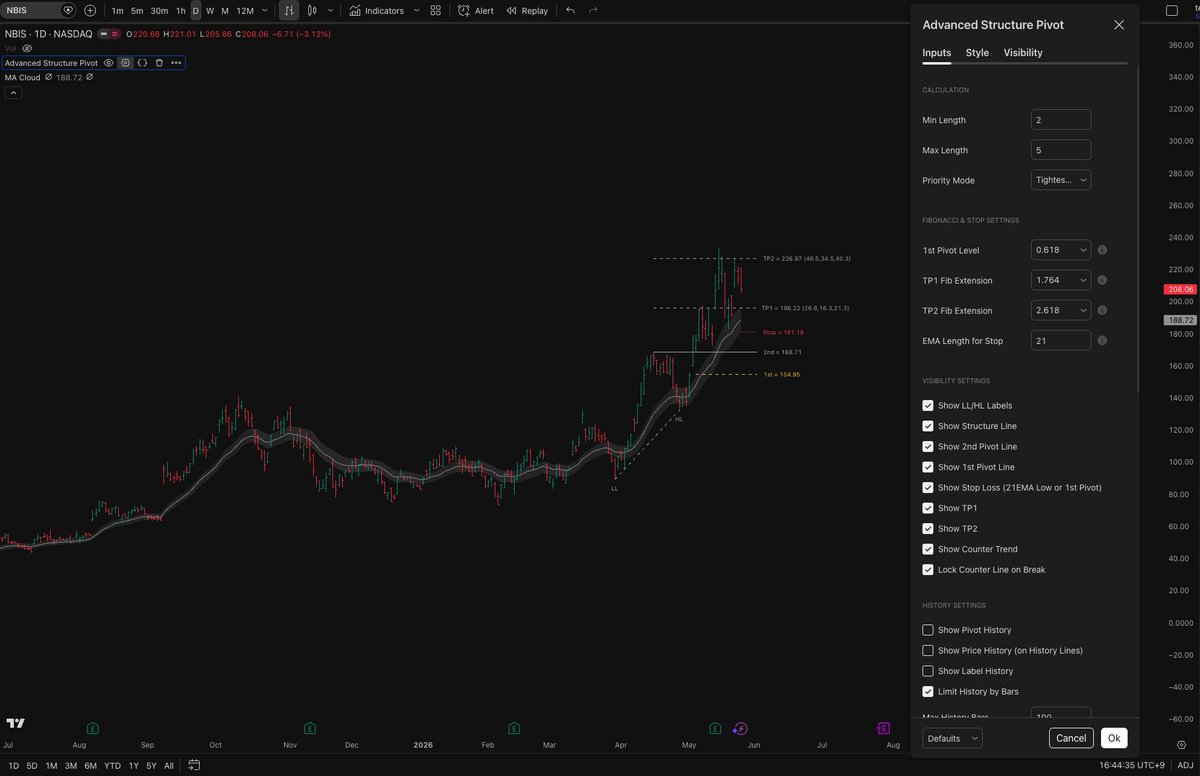1200x776 pixels.
Task: Click info icon beside TP1 Fib Extension
Action: pos(1101,281)
